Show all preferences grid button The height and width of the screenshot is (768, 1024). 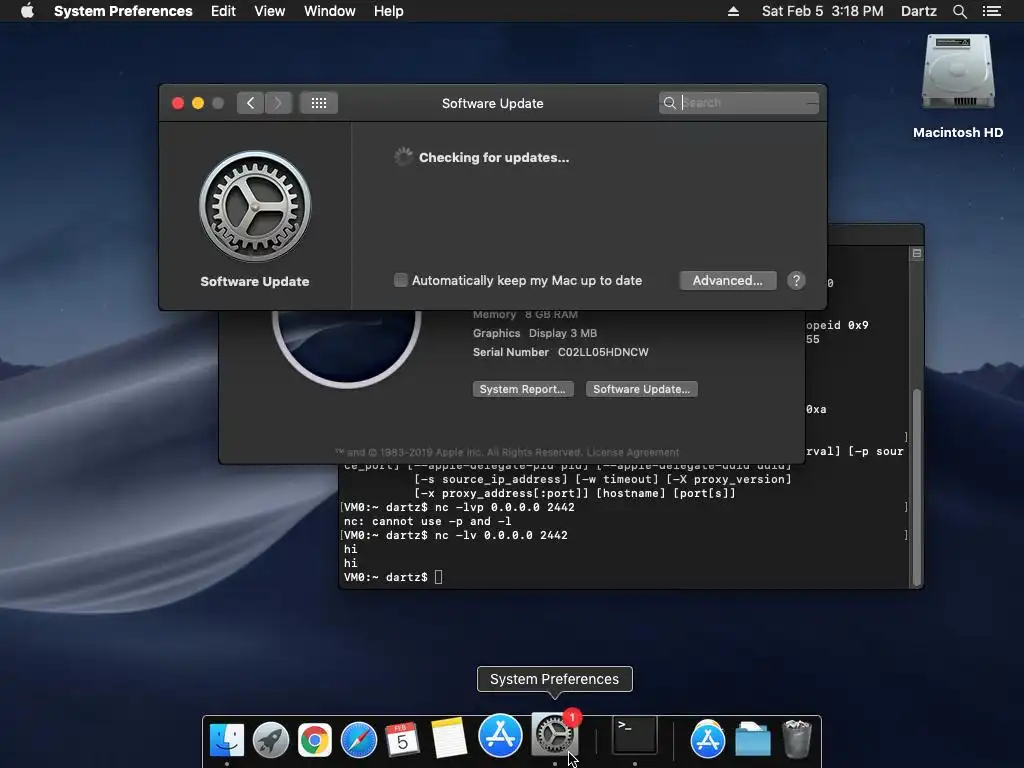(x=319, y=103)
